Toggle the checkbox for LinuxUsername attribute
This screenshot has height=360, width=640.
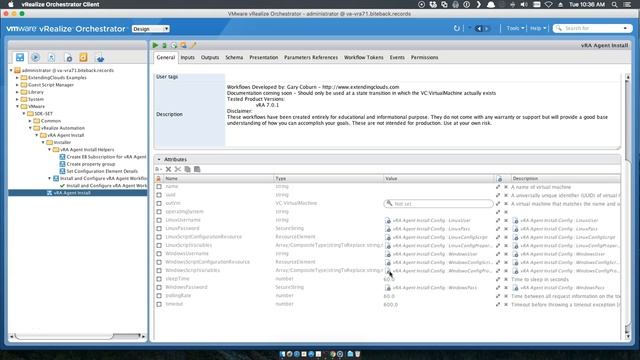coord(159,220)
